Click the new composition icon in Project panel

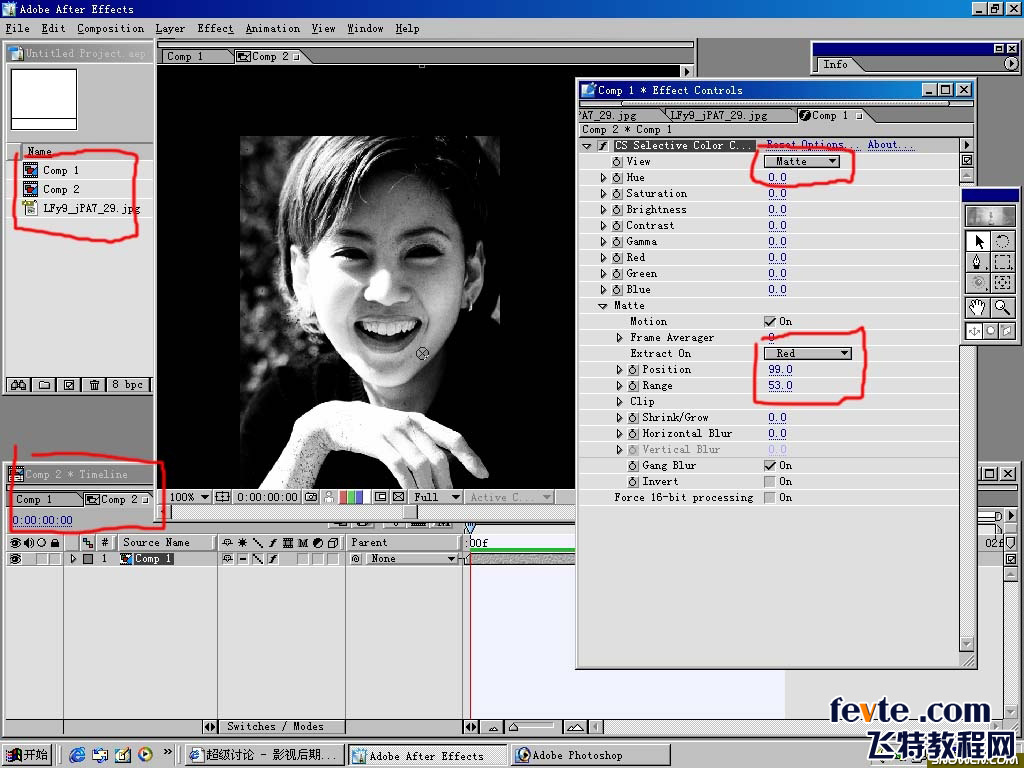[69, 385]
